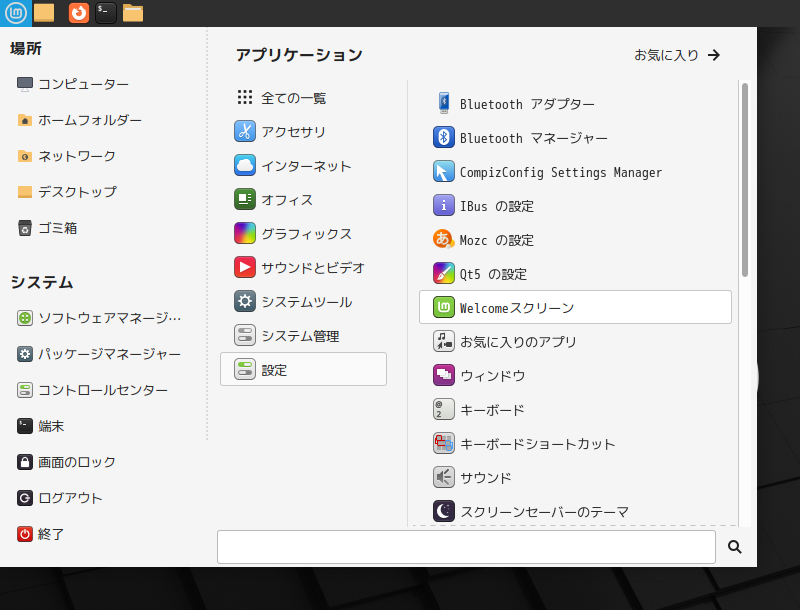Select サウンドとビデオ category
This screenshot has height=610, width=800.
(303, 267)
